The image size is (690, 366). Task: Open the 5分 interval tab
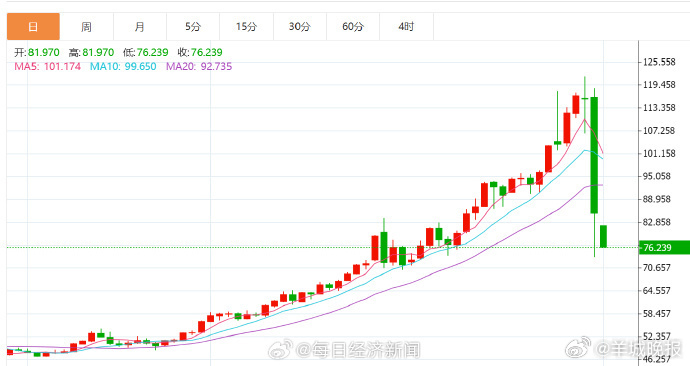point(193,27)
